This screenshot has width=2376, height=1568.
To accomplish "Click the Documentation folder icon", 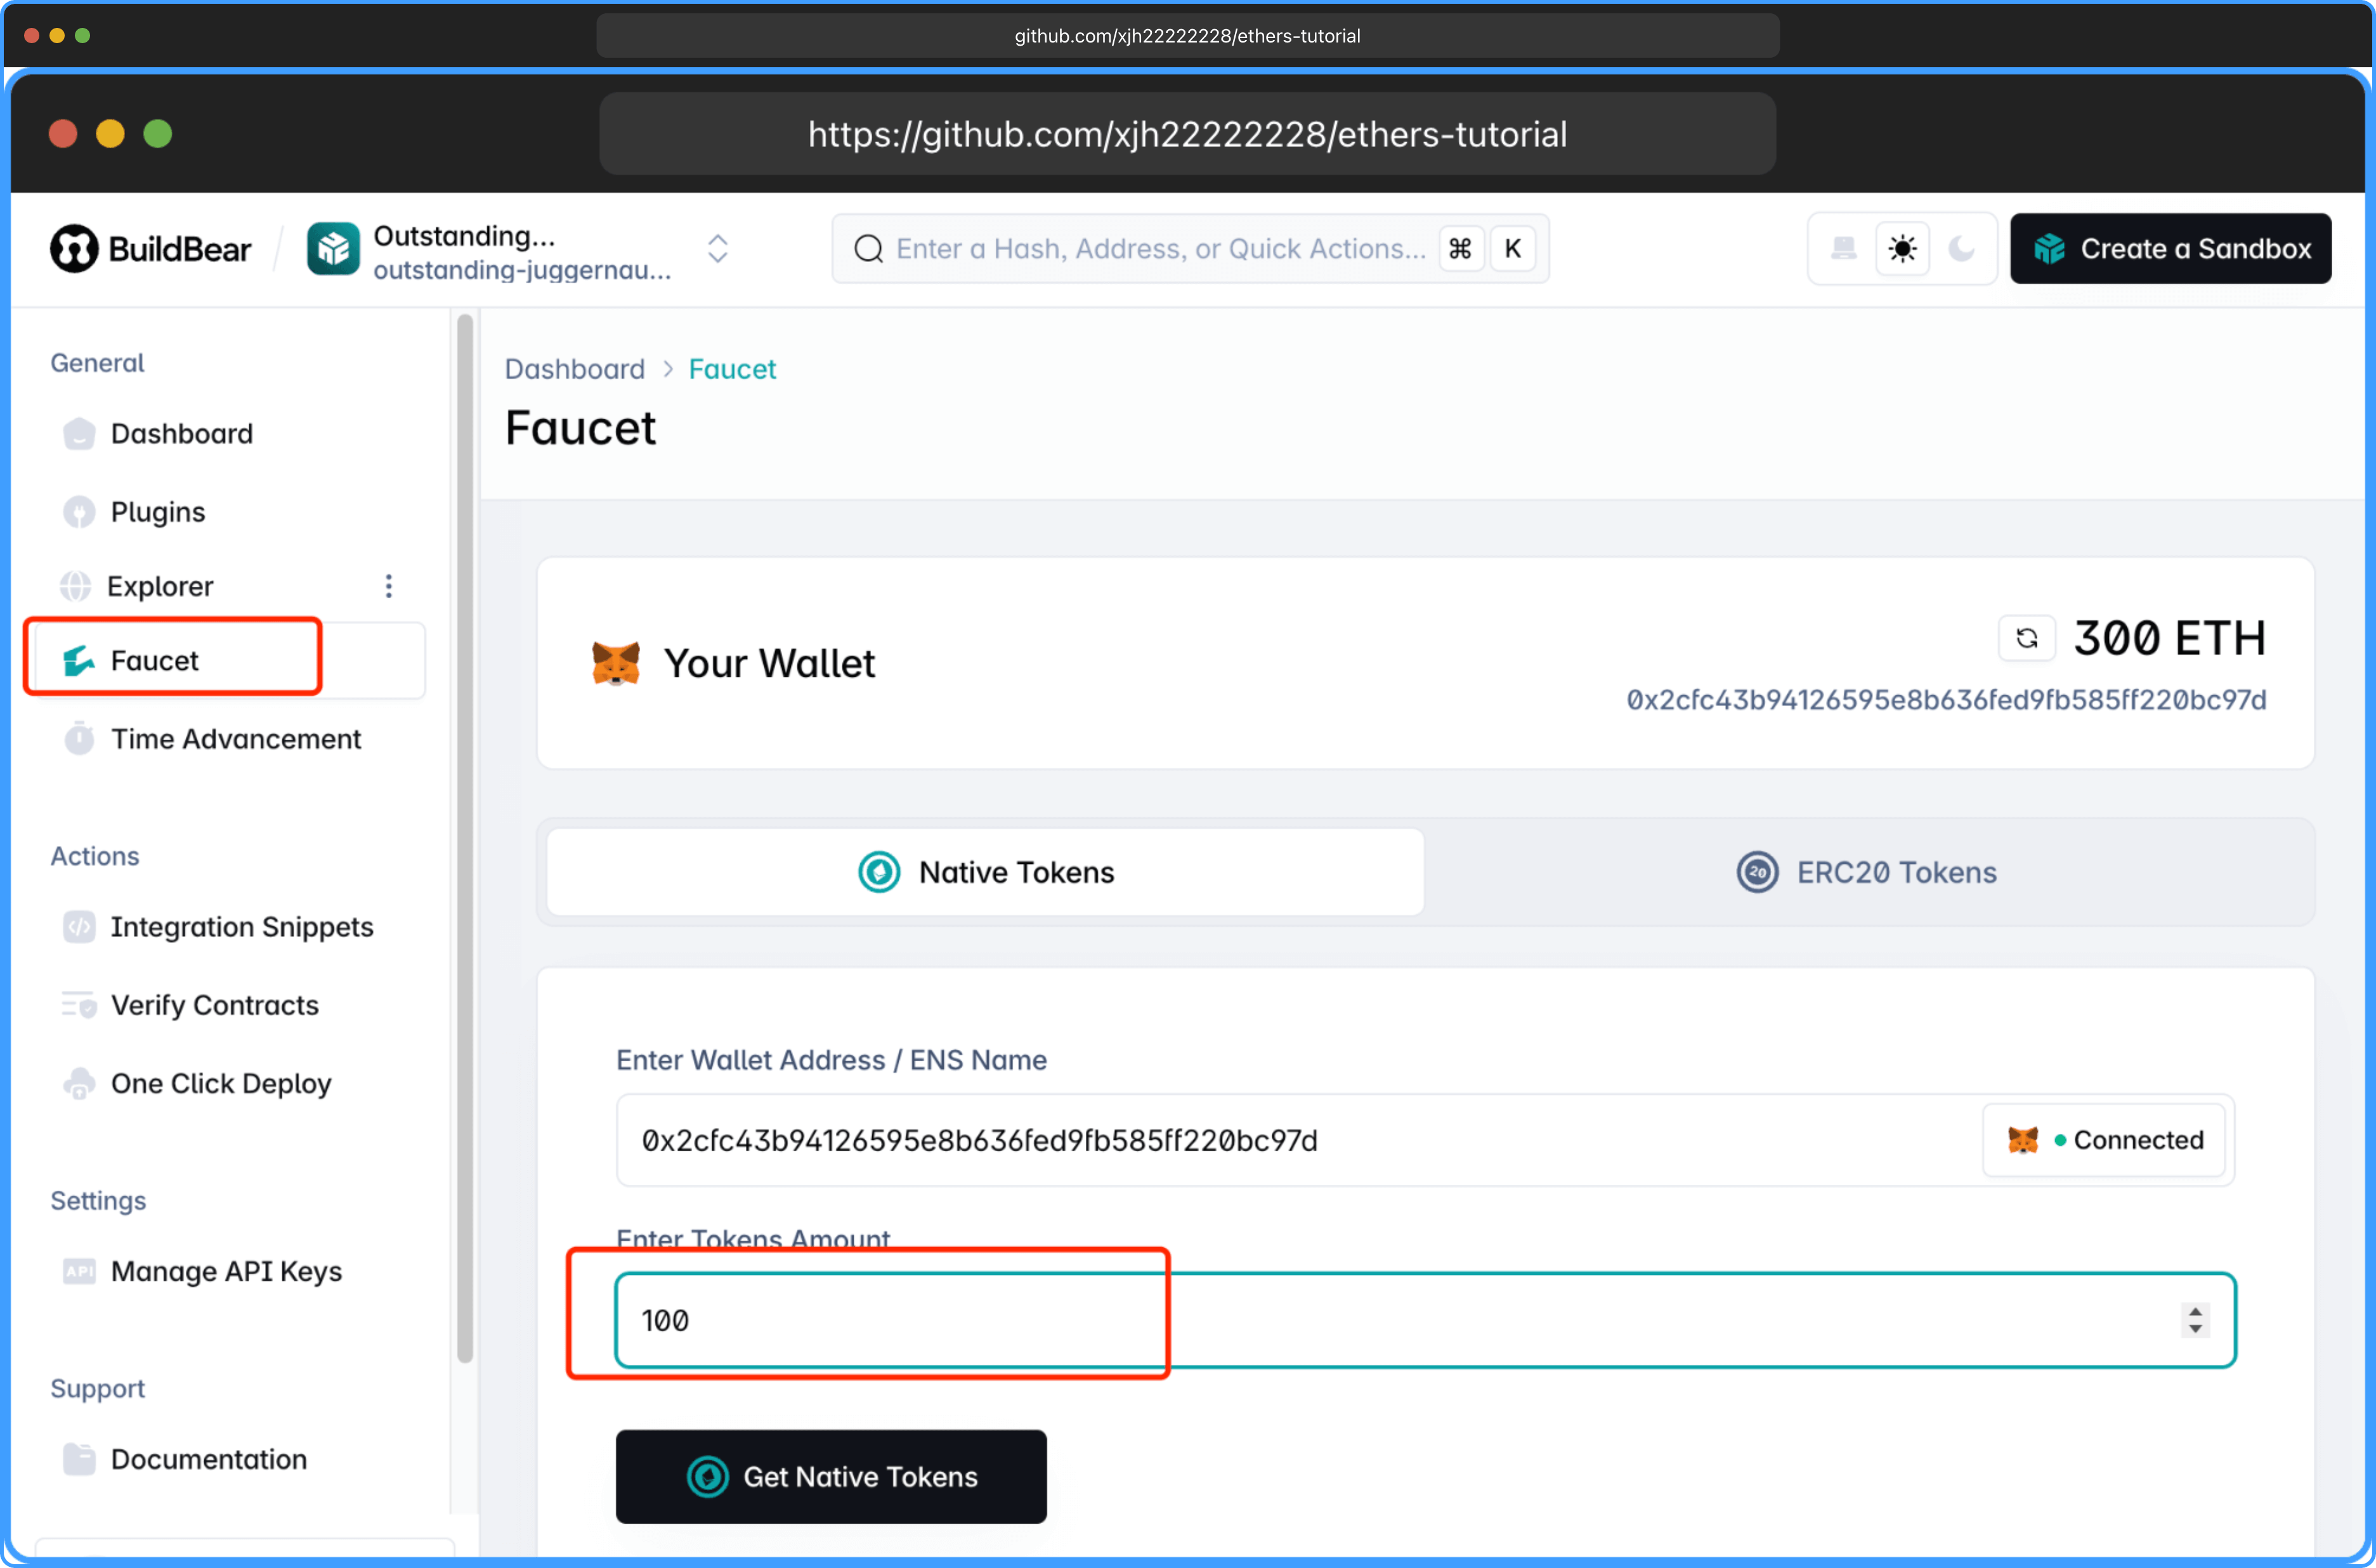I will click(78, 1459).
